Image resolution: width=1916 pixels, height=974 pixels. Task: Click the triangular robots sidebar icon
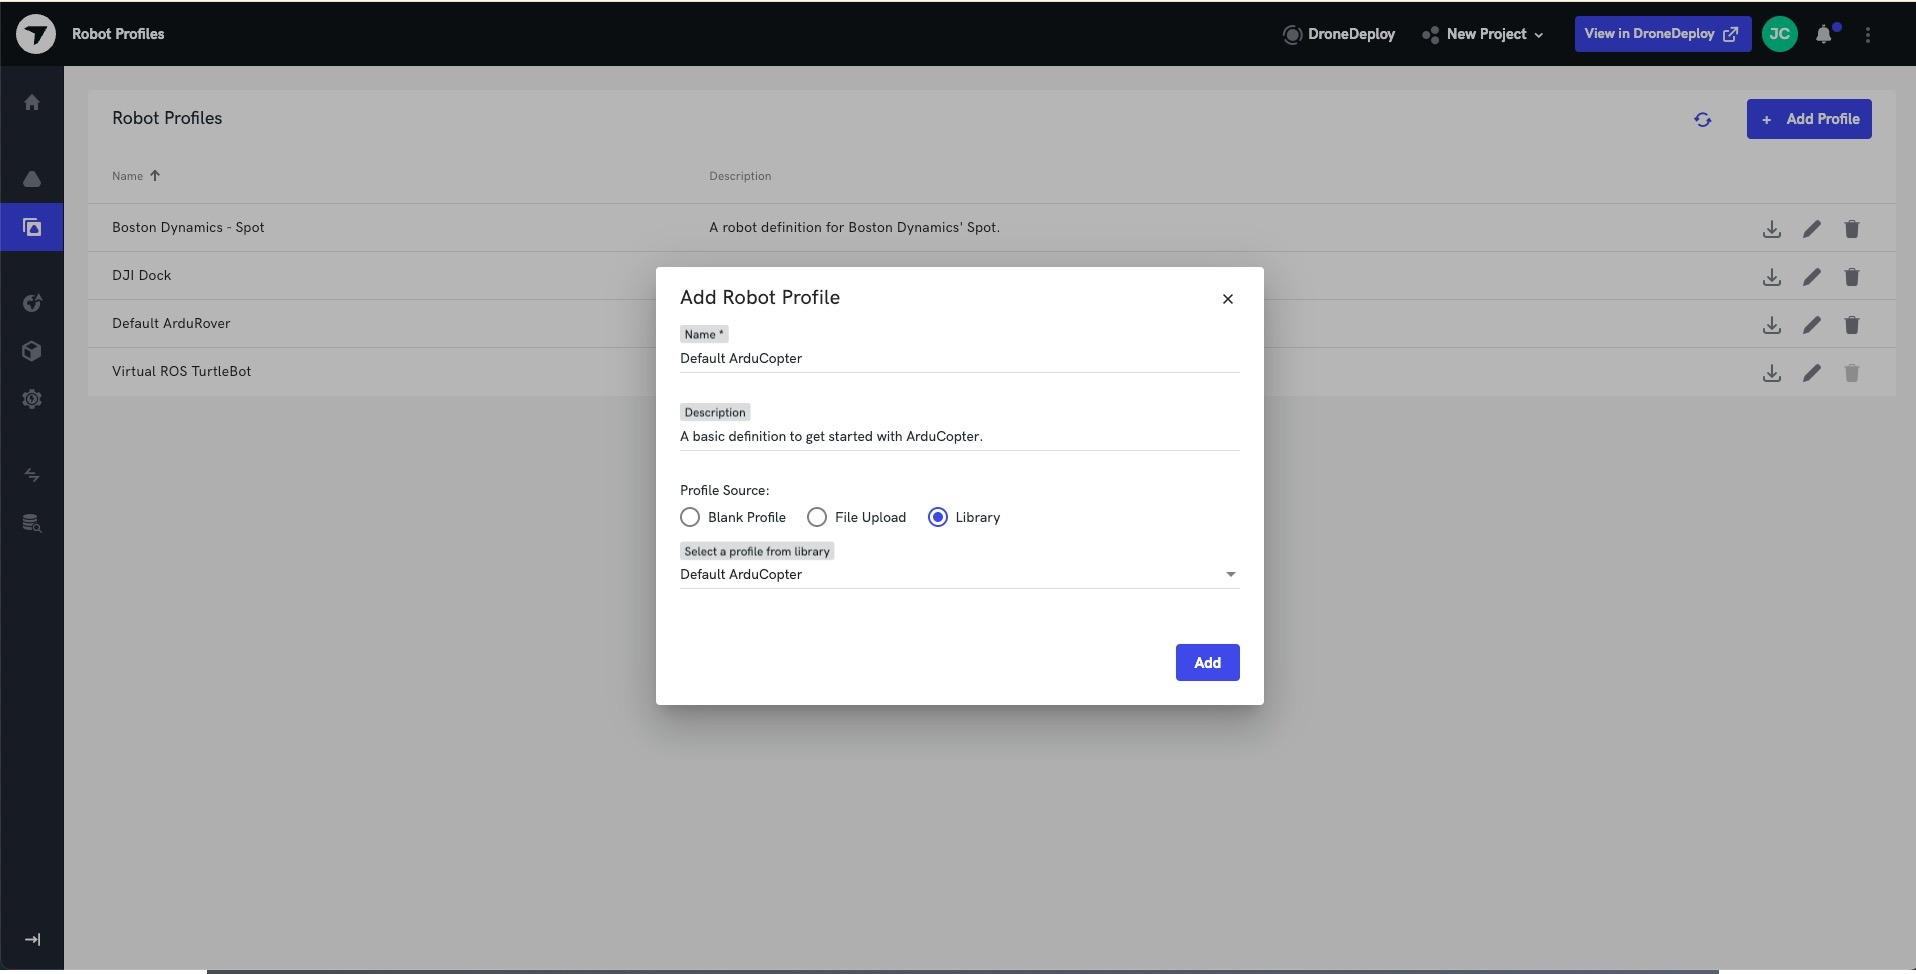point(32,179)
